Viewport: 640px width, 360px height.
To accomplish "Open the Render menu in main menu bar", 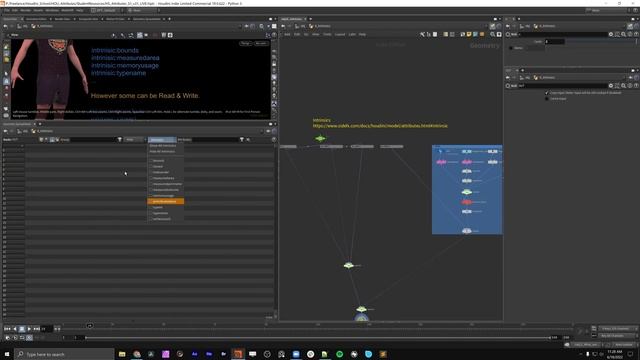I will pyautogui.click(x=25, y=10).
